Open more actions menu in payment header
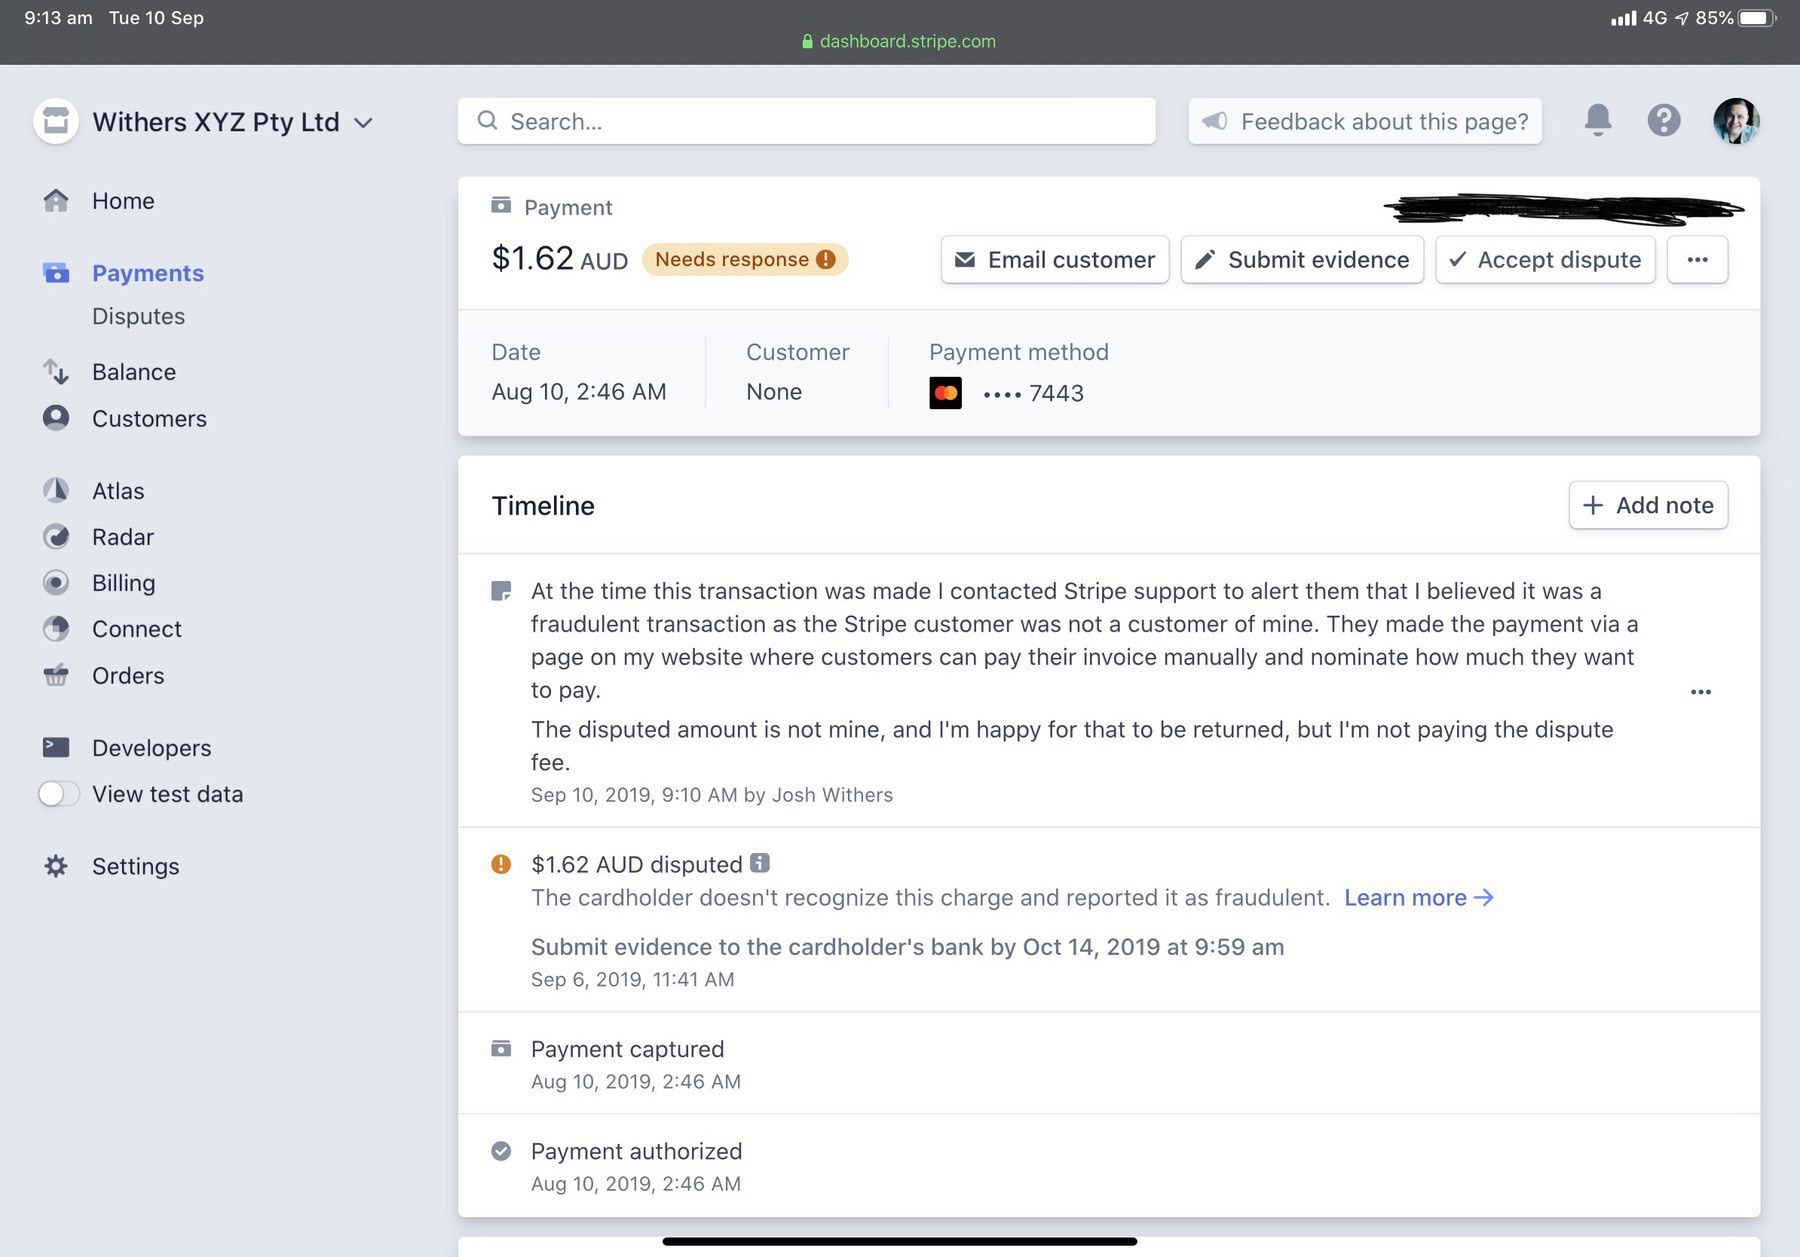Viewport: 1800px width, 1257px height. tap(1697, 260)
